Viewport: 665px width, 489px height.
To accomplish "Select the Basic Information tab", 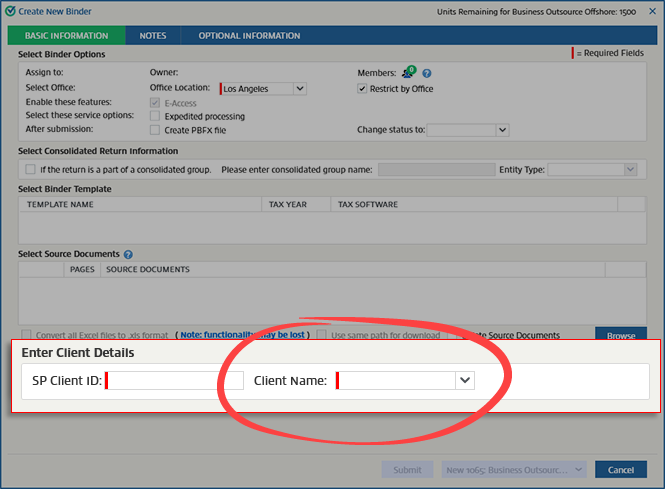I will pos(66,36).
